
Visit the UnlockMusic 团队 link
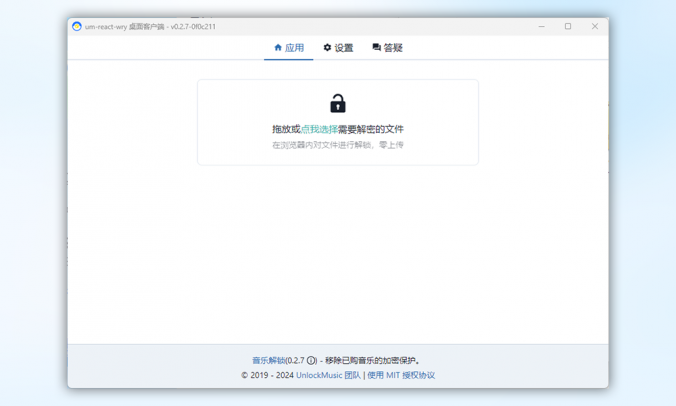point(328,375)
